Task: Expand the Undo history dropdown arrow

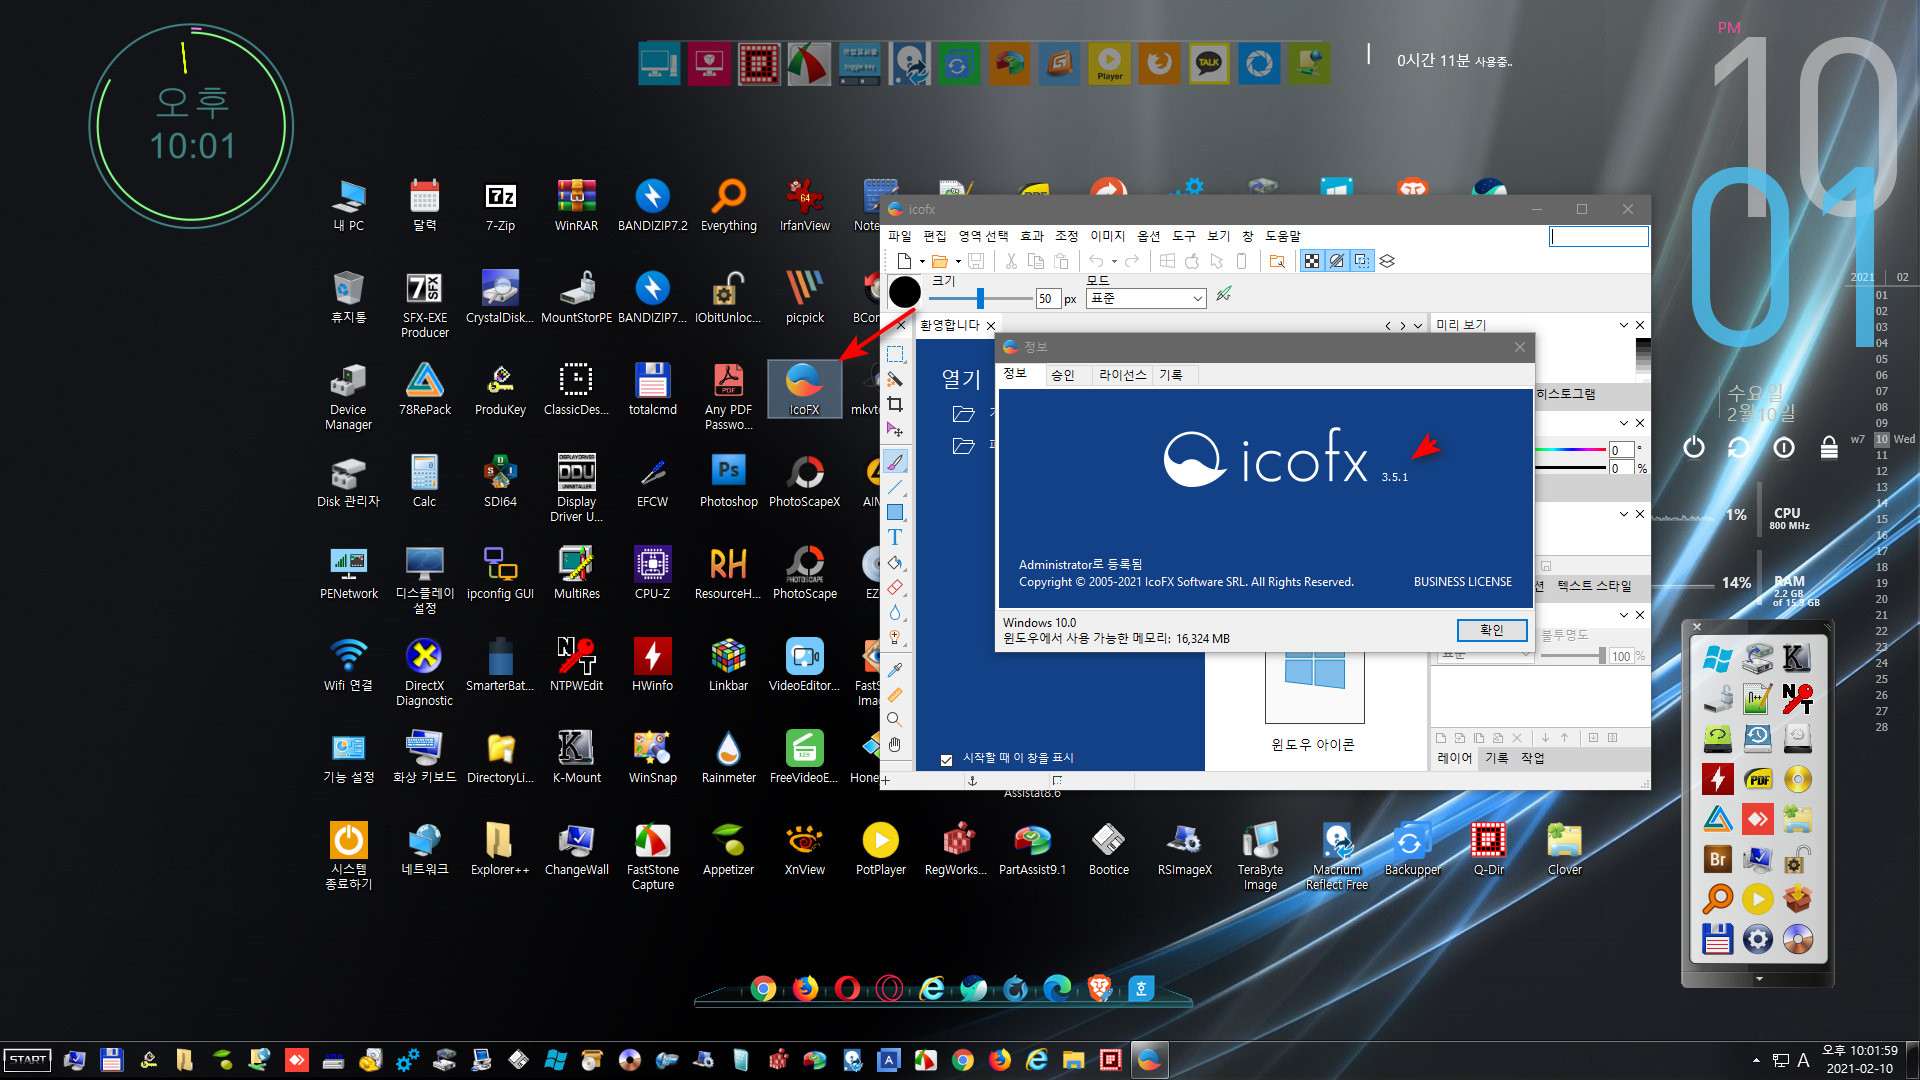Action: [1114, 262]
